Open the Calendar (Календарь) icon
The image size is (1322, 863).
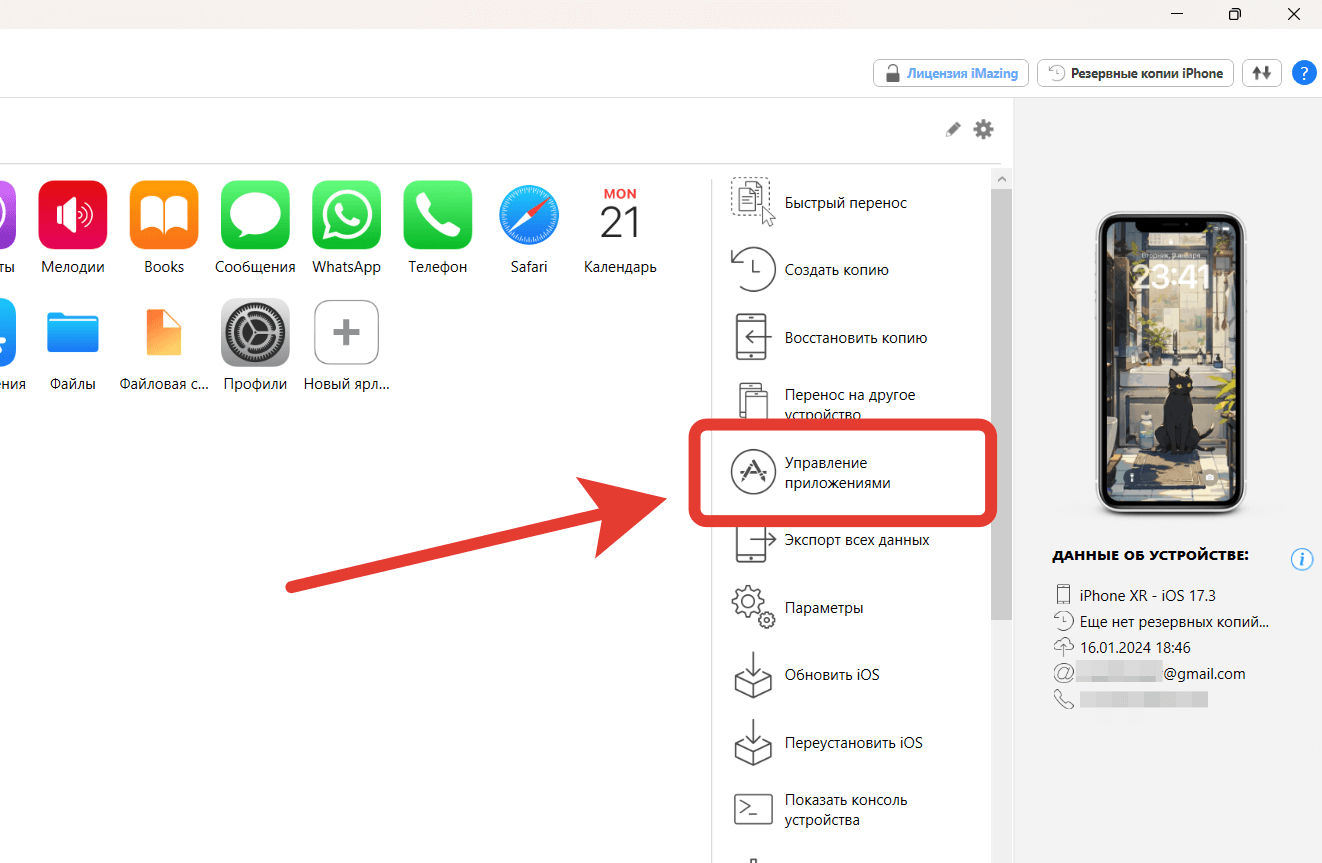click(619, 215)
